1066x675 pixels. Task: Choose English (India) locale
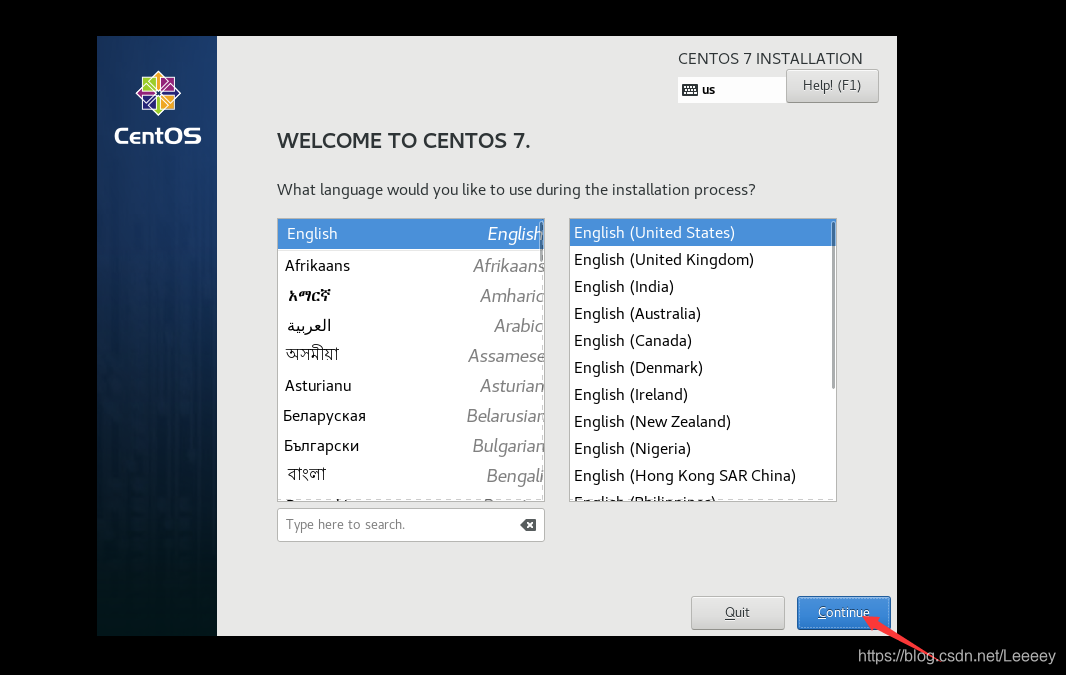[x=700, y=287]
